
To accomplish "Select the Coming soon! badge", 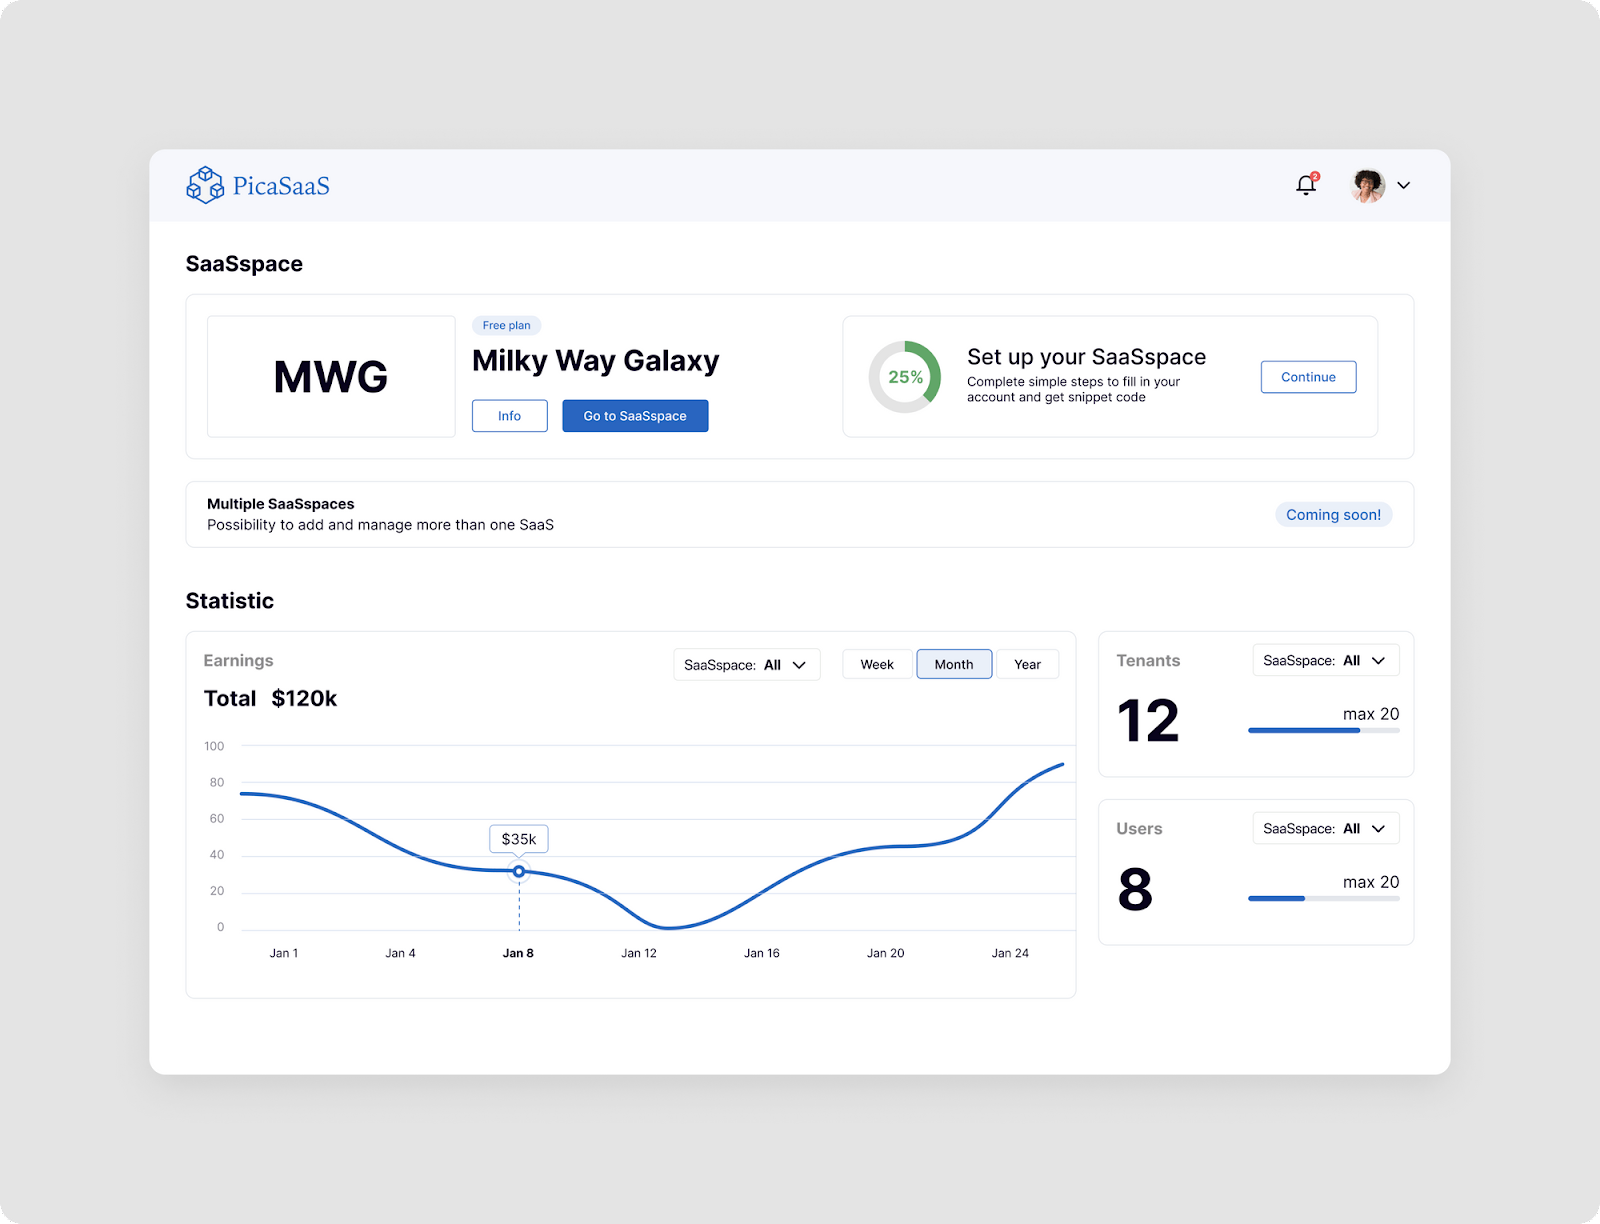I will point(1333,514).
